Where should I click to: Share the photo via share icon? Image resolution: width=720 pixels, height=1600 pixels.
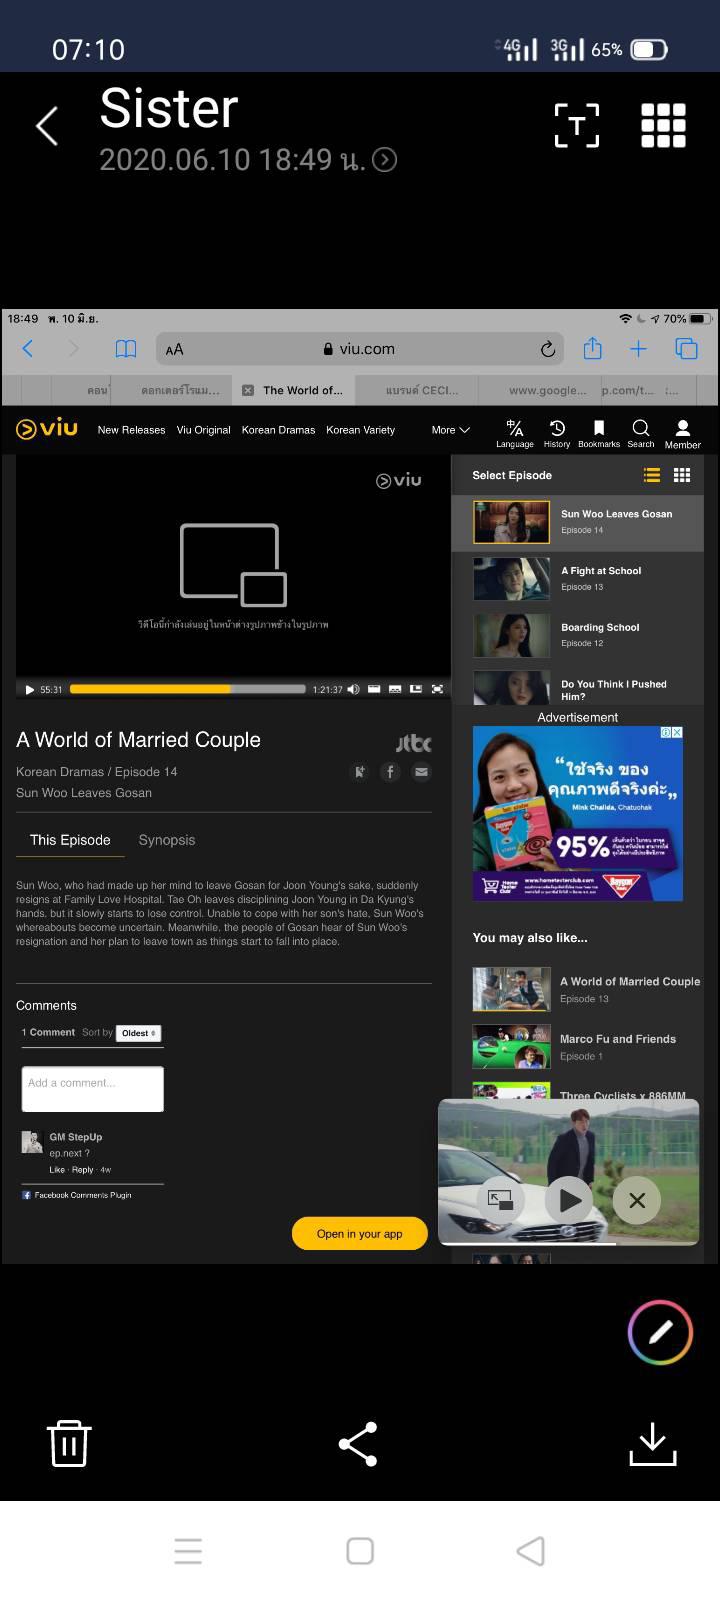click(358, 1444)
